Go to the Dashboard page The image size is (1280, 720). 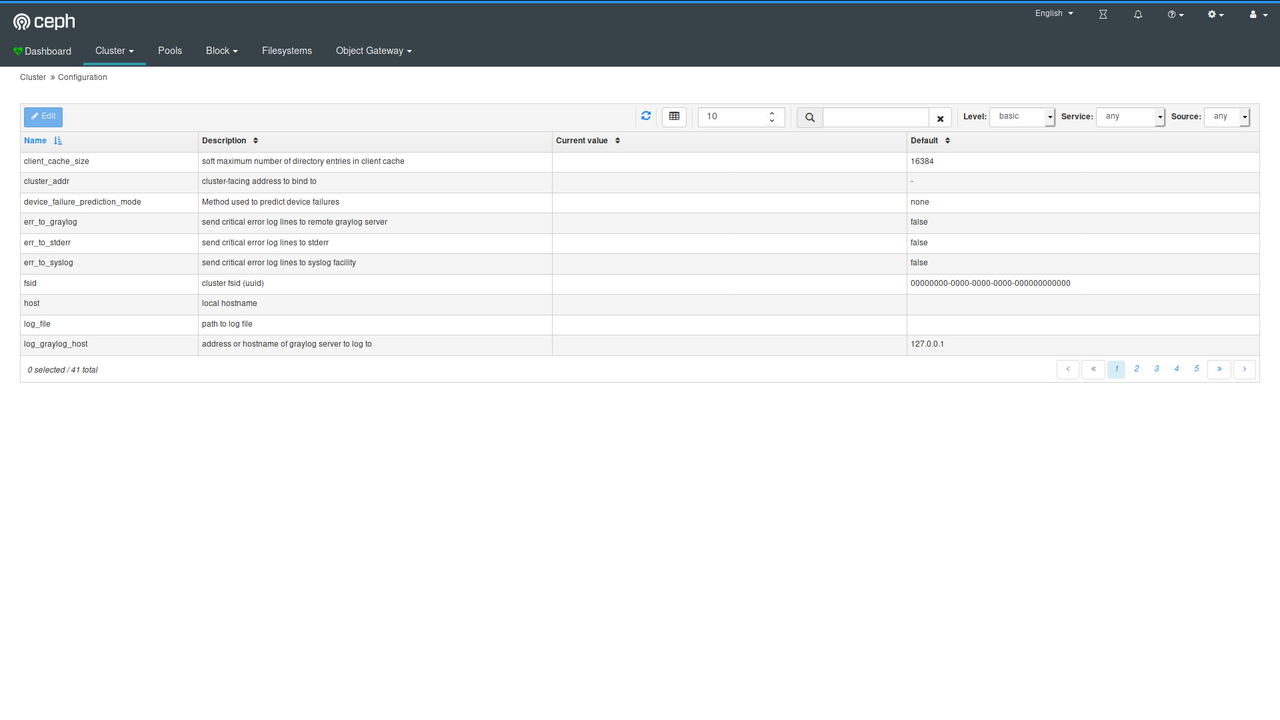42,51
